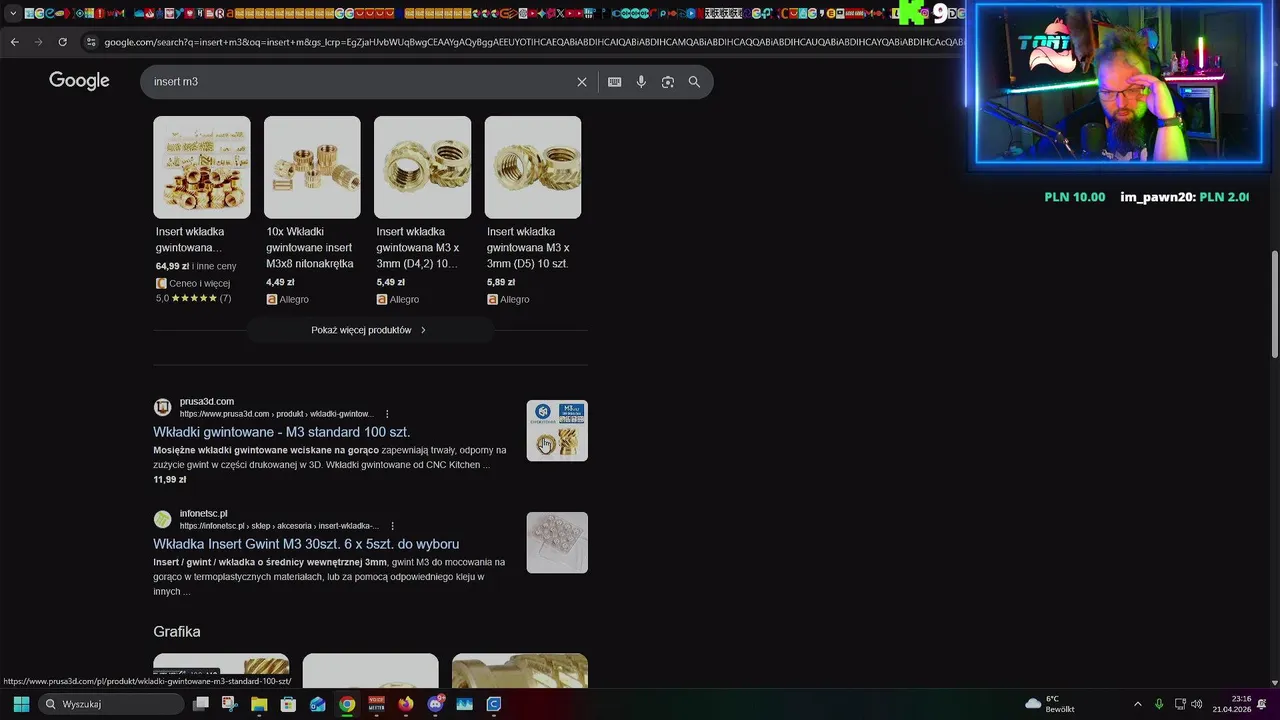This screenshot has height=720, width=1280.
Task: Open 'Wkładki gwintowane - M3 standard 100 szt.' result
Action: click(x=282, y=432)
